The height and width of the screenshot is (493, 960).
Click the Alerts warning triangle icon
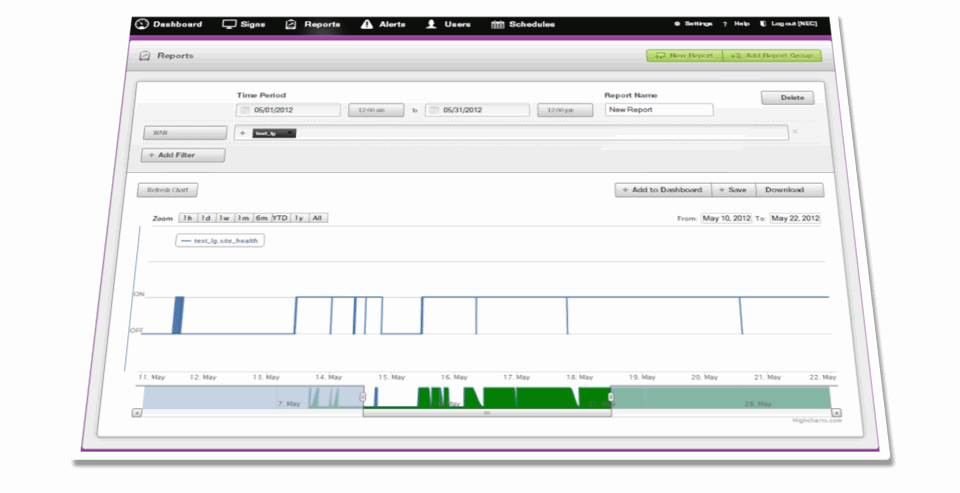[367, 24]
